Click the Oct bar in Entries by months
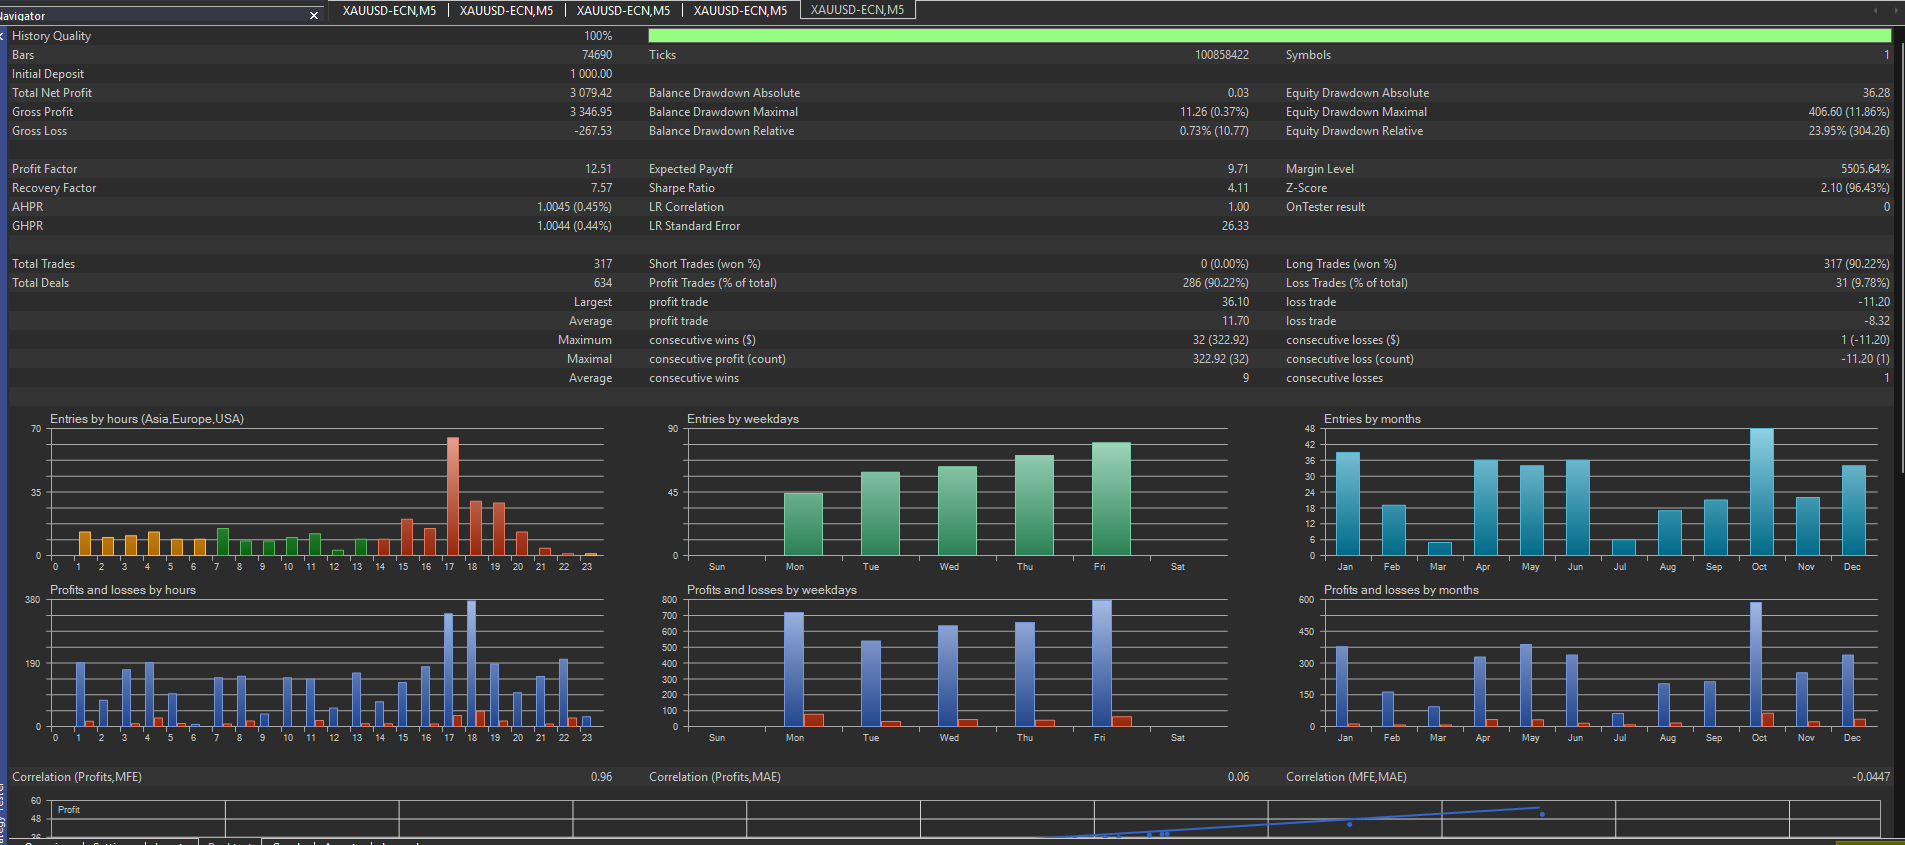This screenshot has height=845, width=1905. (1761, 492)
